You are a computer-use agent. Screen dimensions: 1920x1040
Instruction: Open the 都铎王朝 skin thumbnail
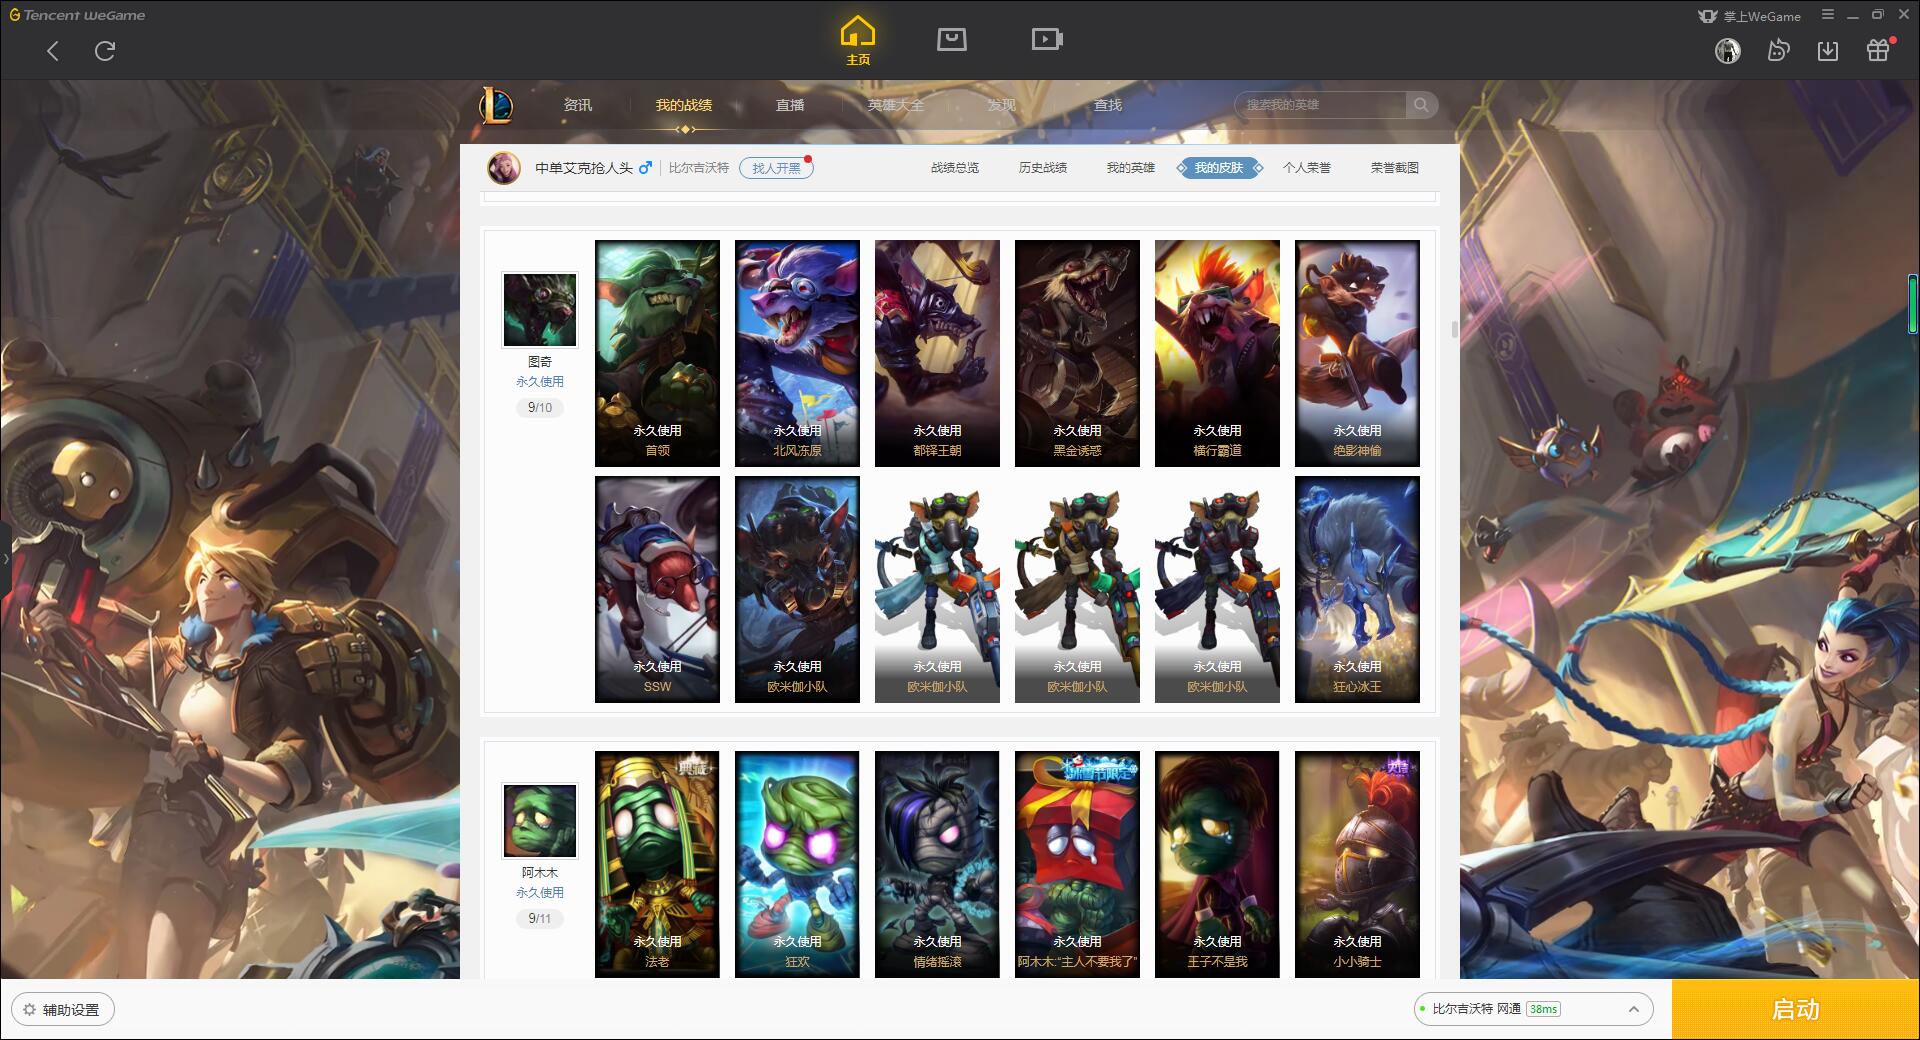[937, 353]
